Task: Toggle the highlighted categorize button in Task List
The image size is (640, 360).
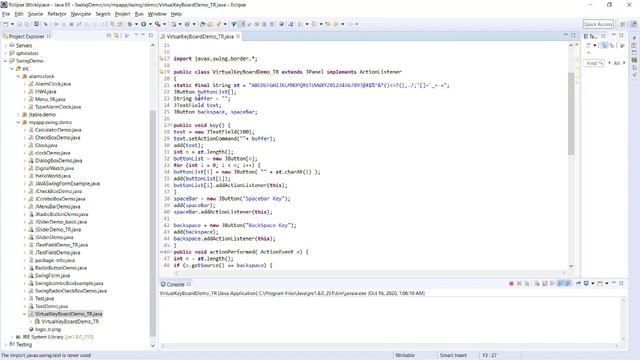Action: tap(604, 46)
